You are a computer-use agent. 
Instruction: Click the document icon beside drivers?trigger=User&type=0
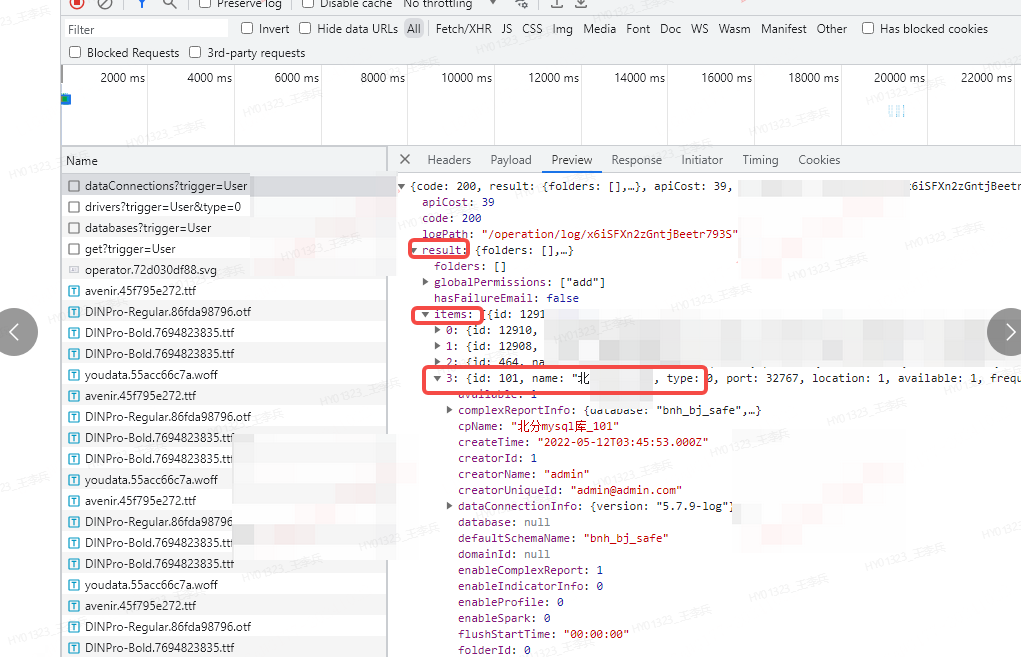[74, 207]
